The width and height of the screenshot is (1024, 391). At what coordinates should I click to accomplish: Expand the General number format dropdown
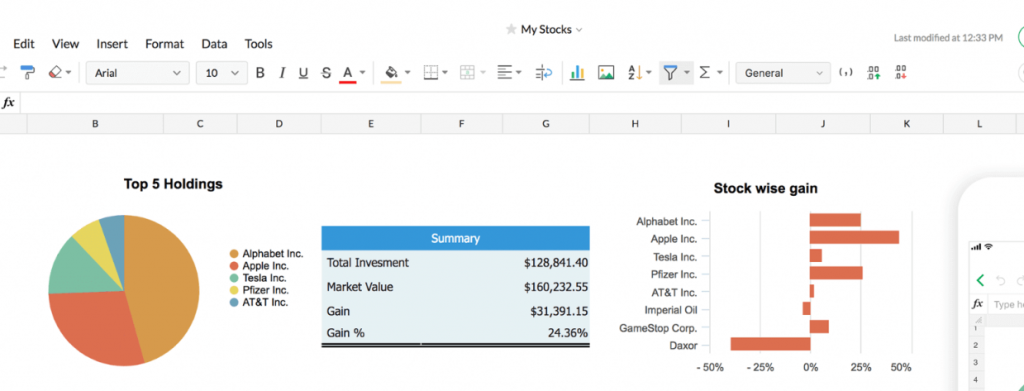pyautogui.click(x=783, y=73)
